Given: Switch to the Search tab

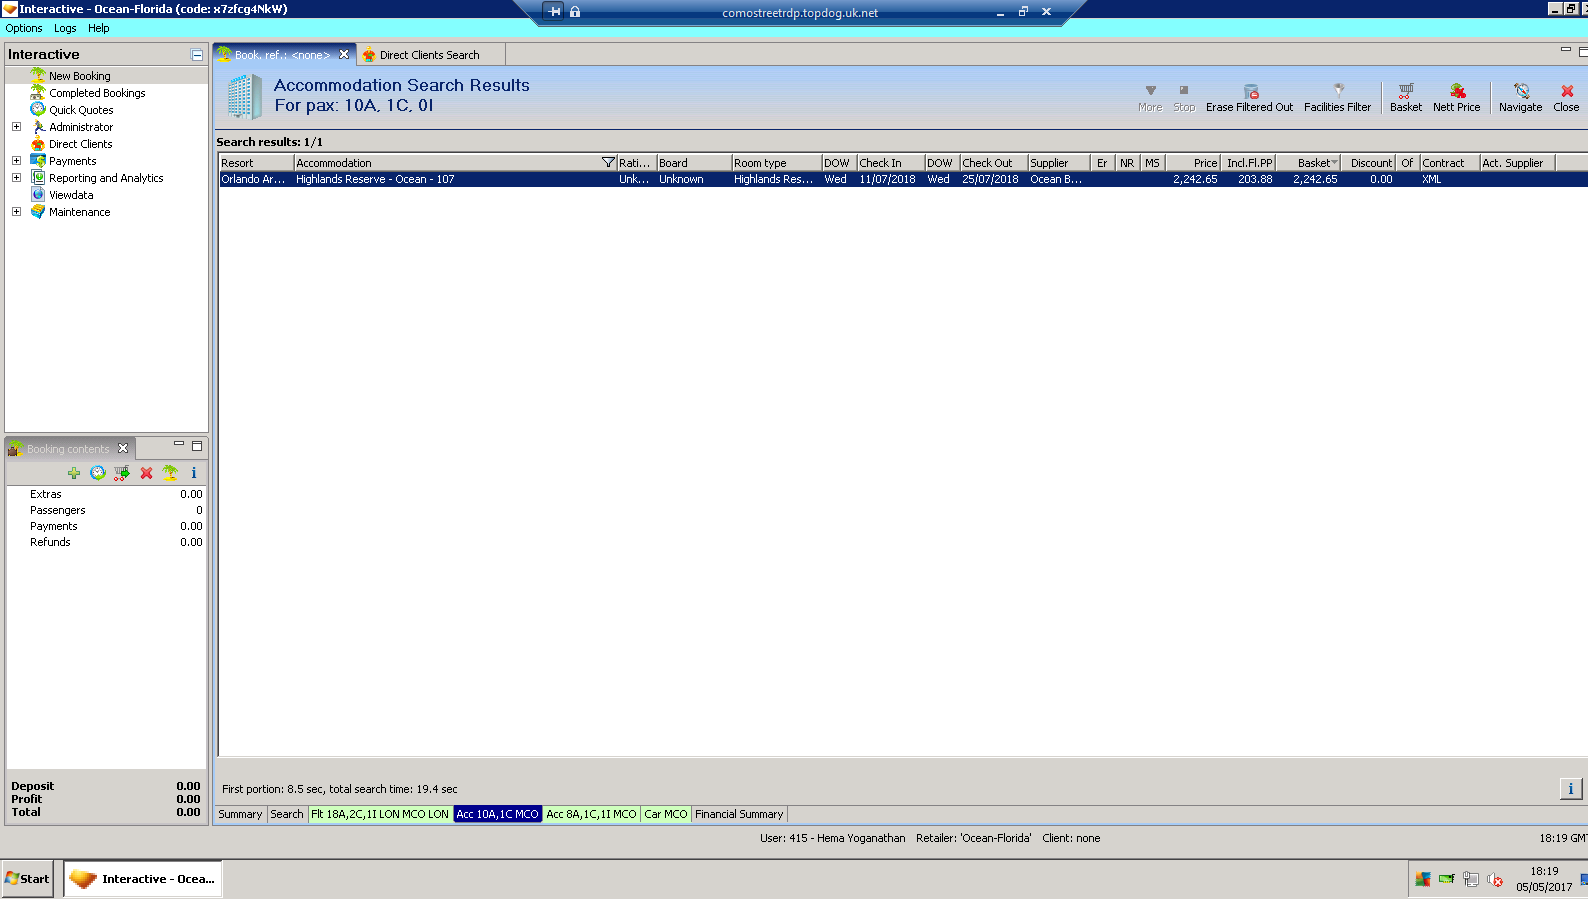Looking at the screenshot, I should click(x=287, y=814).
